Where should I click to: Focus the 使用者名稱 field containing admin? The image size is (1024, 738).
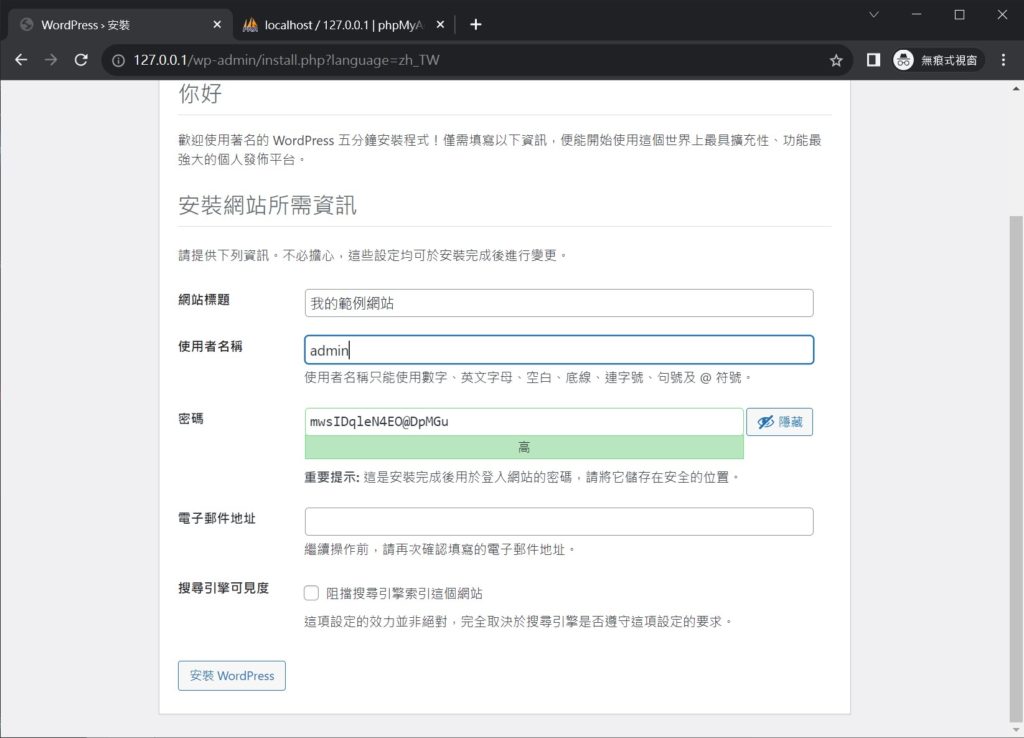click(x=559, y=350)
